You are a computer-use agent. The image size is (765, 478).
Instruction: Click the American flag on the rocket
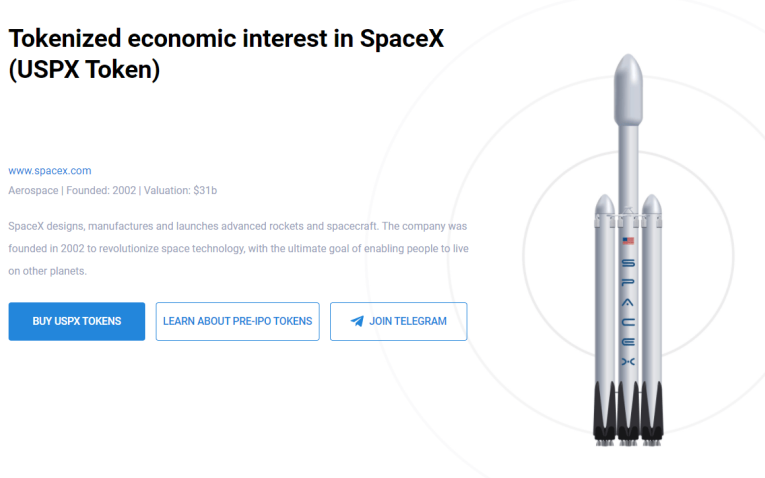click(x=628, y=241)
